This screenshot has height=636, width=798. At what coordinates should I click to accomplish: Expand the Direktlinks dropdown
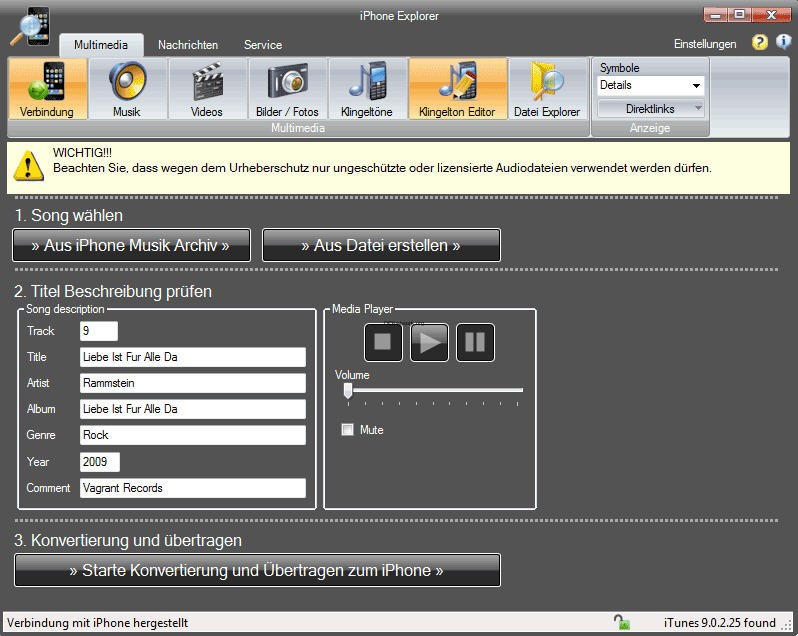pos(651,108)
